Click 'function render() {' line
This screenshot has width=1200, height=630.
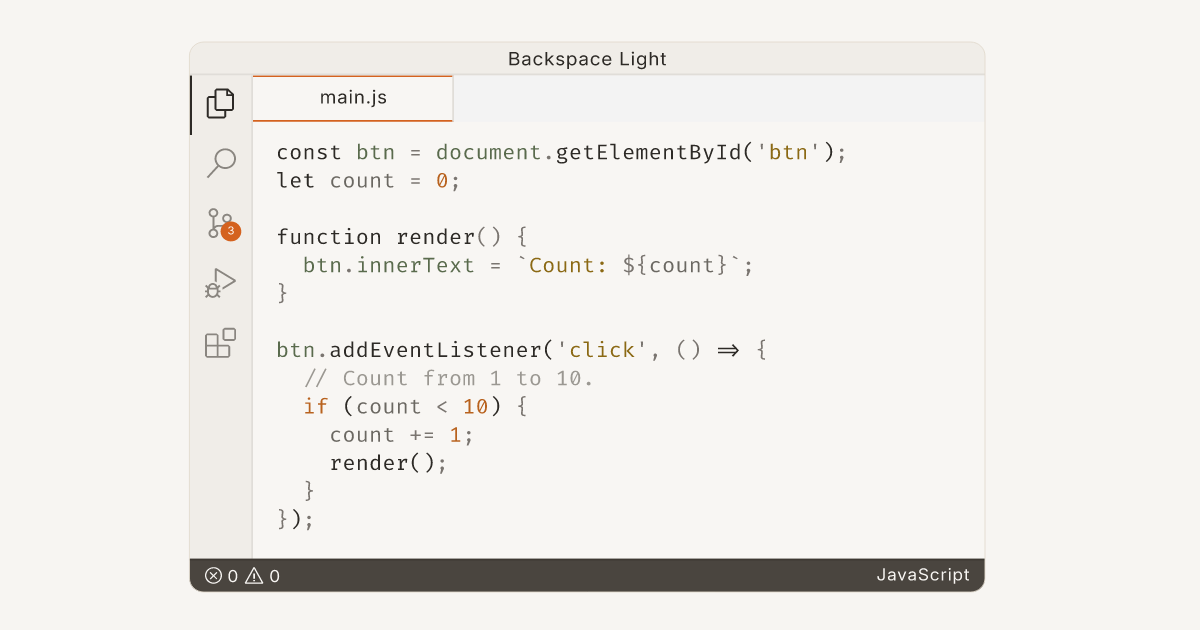tap(401, 237)
